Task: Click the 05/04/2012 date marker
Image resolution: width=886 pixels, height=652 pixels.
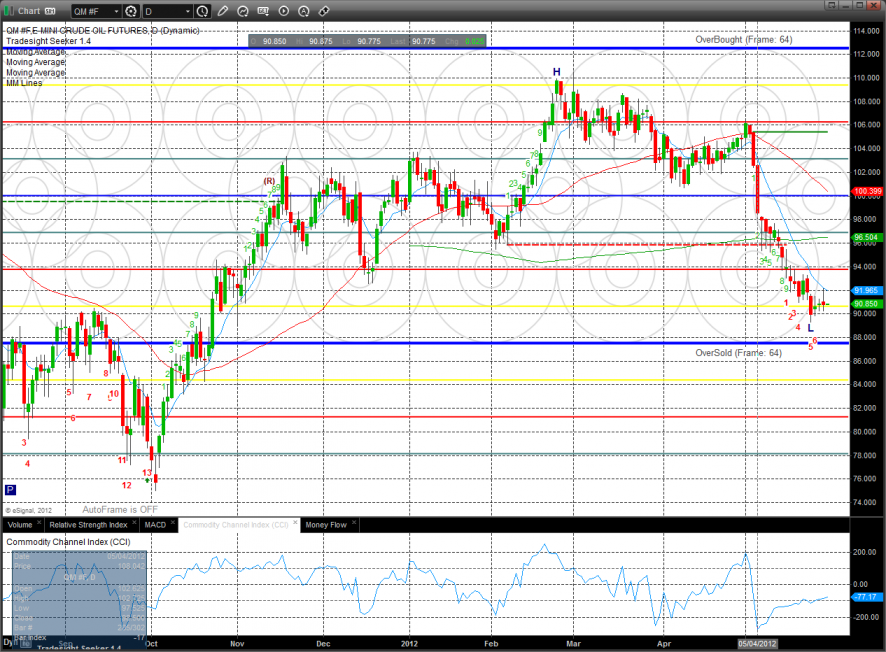Action: click(x=757, y=644)
